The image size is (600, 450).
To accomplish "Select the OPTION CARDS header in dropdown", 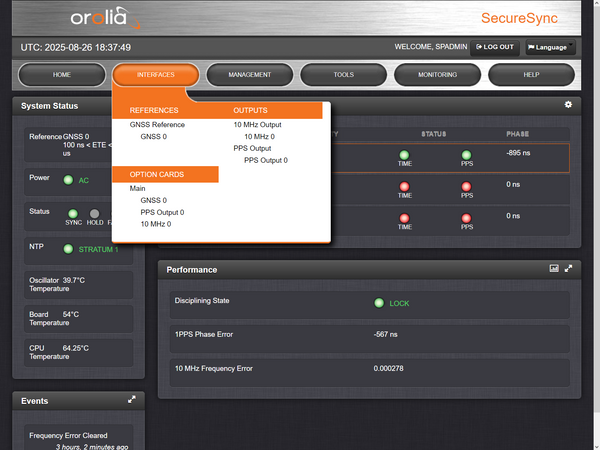I will point(157,174).
